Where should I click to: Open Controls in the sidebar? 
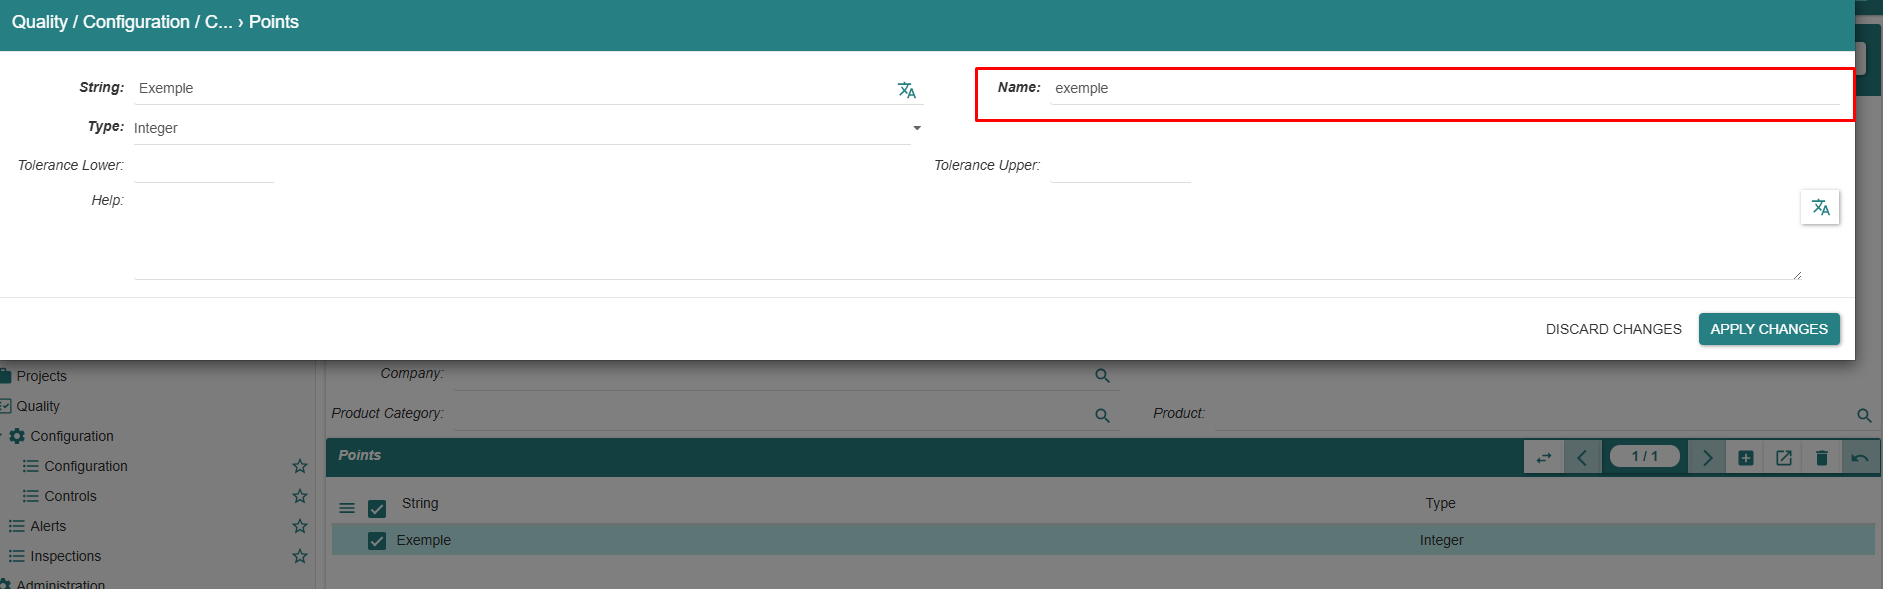point(70,496)
